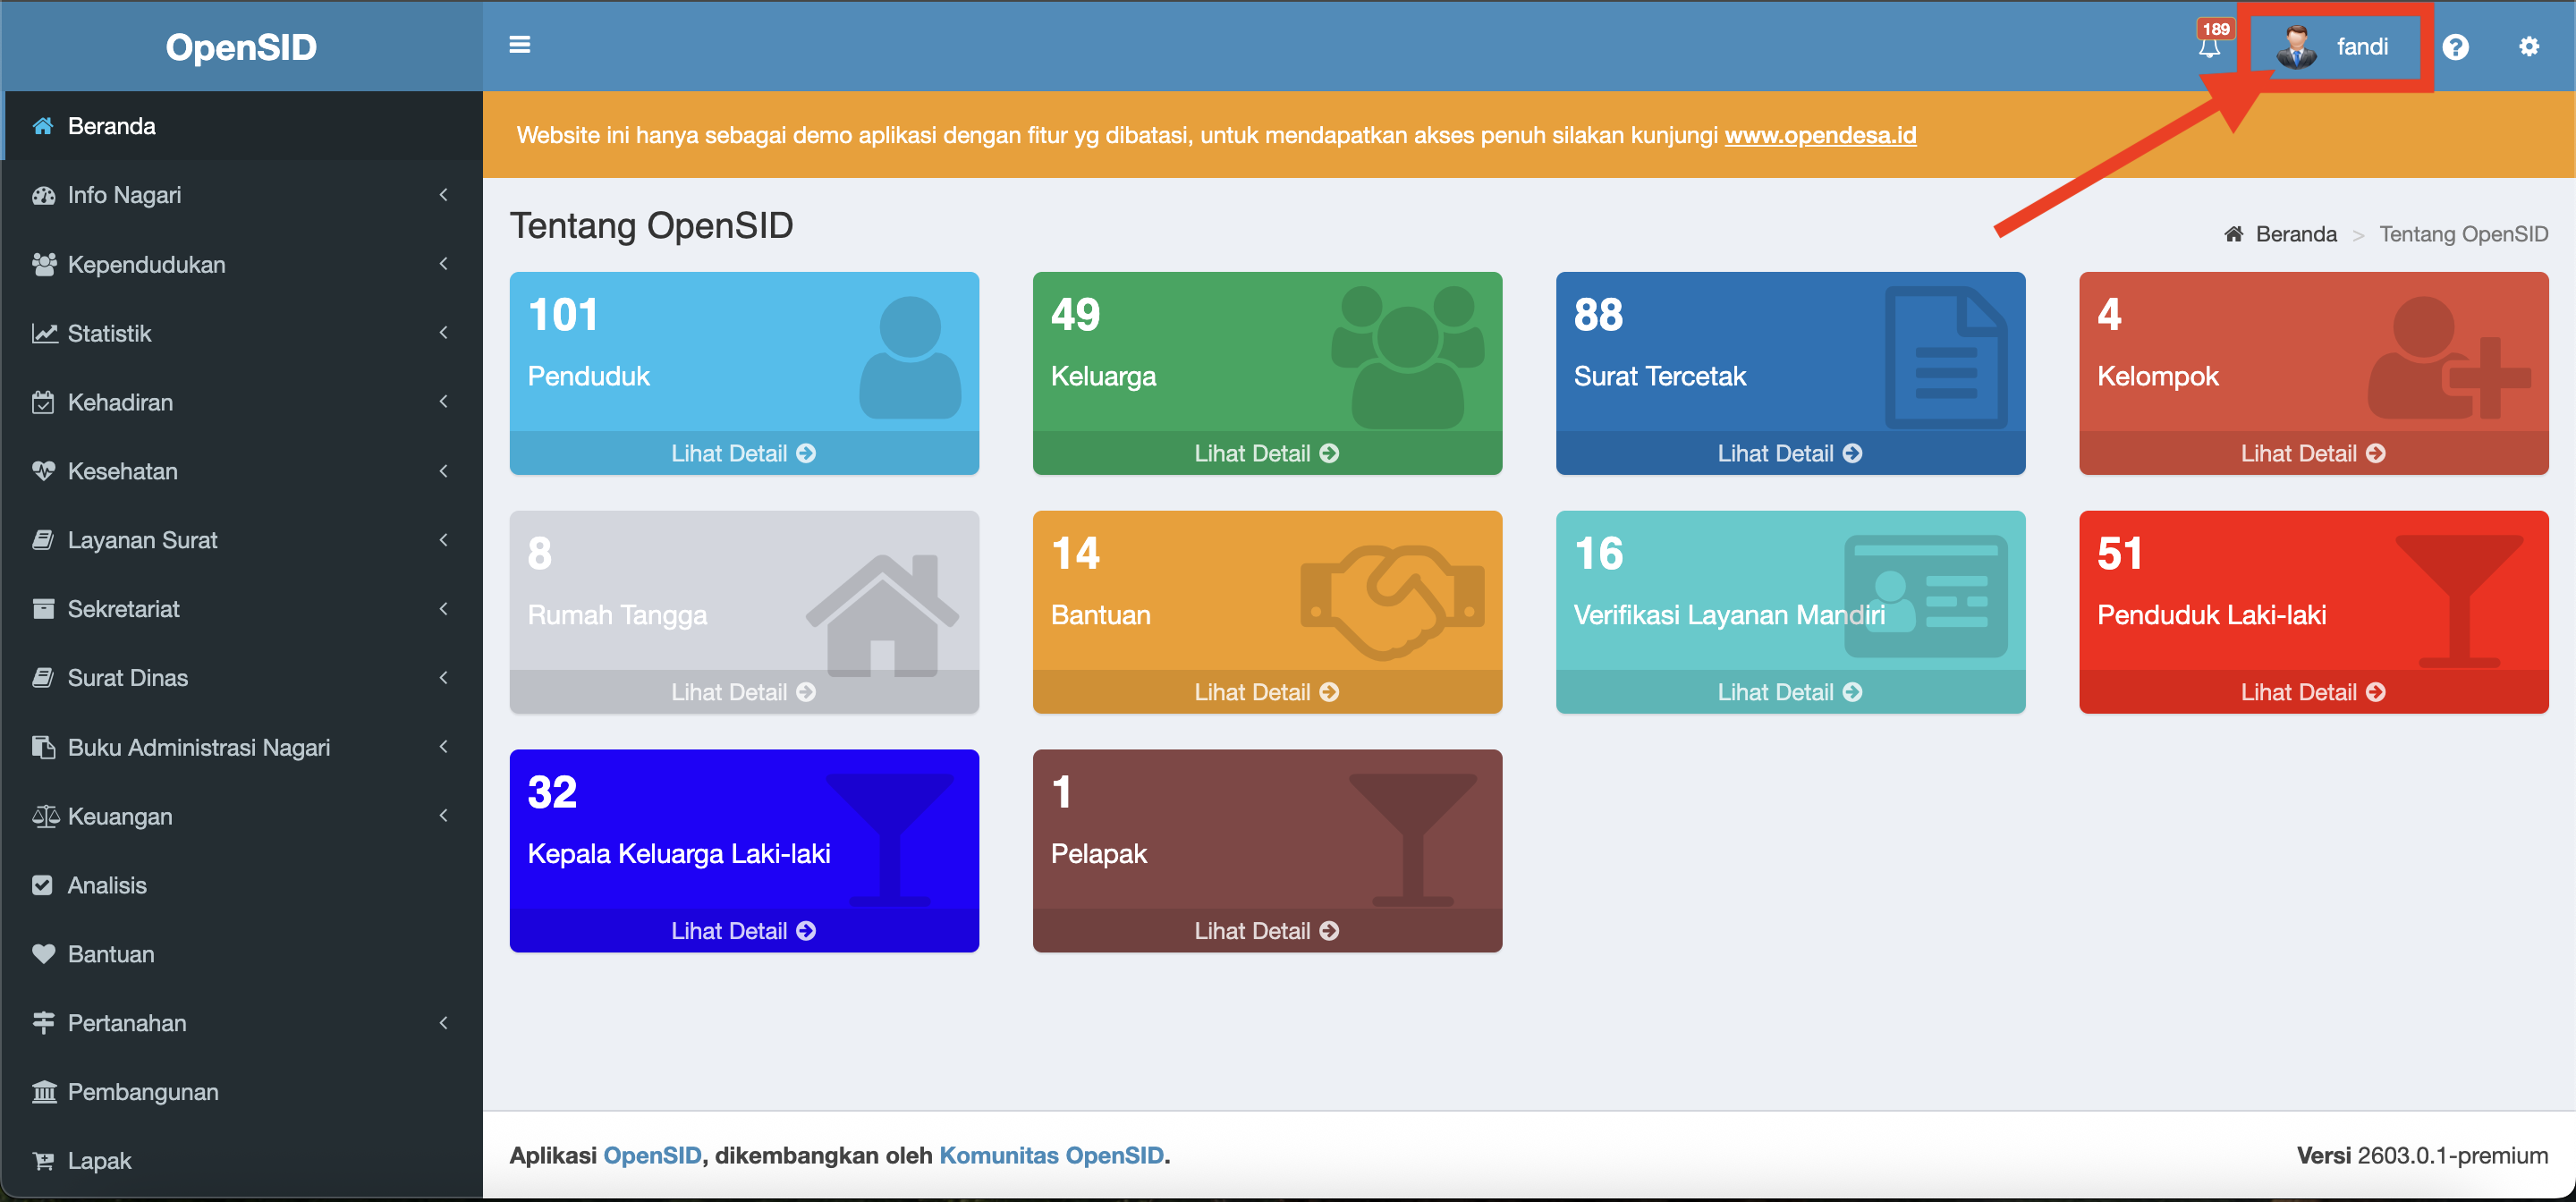The image size is (2576, 1202).
Task: Click the fandi user avatar
Action: [2296, 47]
